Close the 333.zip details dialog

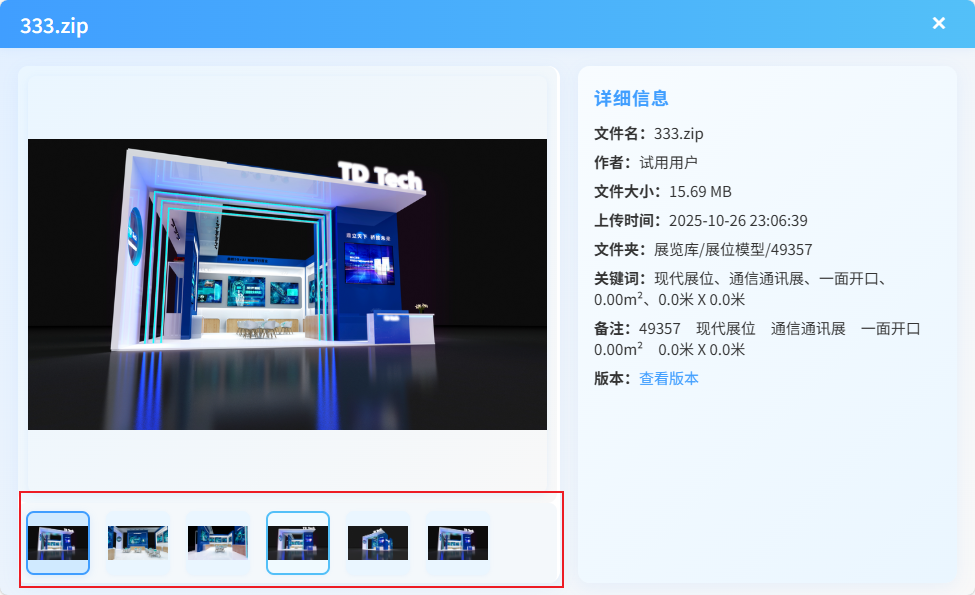pyautogui.click(x=938, y=23)
